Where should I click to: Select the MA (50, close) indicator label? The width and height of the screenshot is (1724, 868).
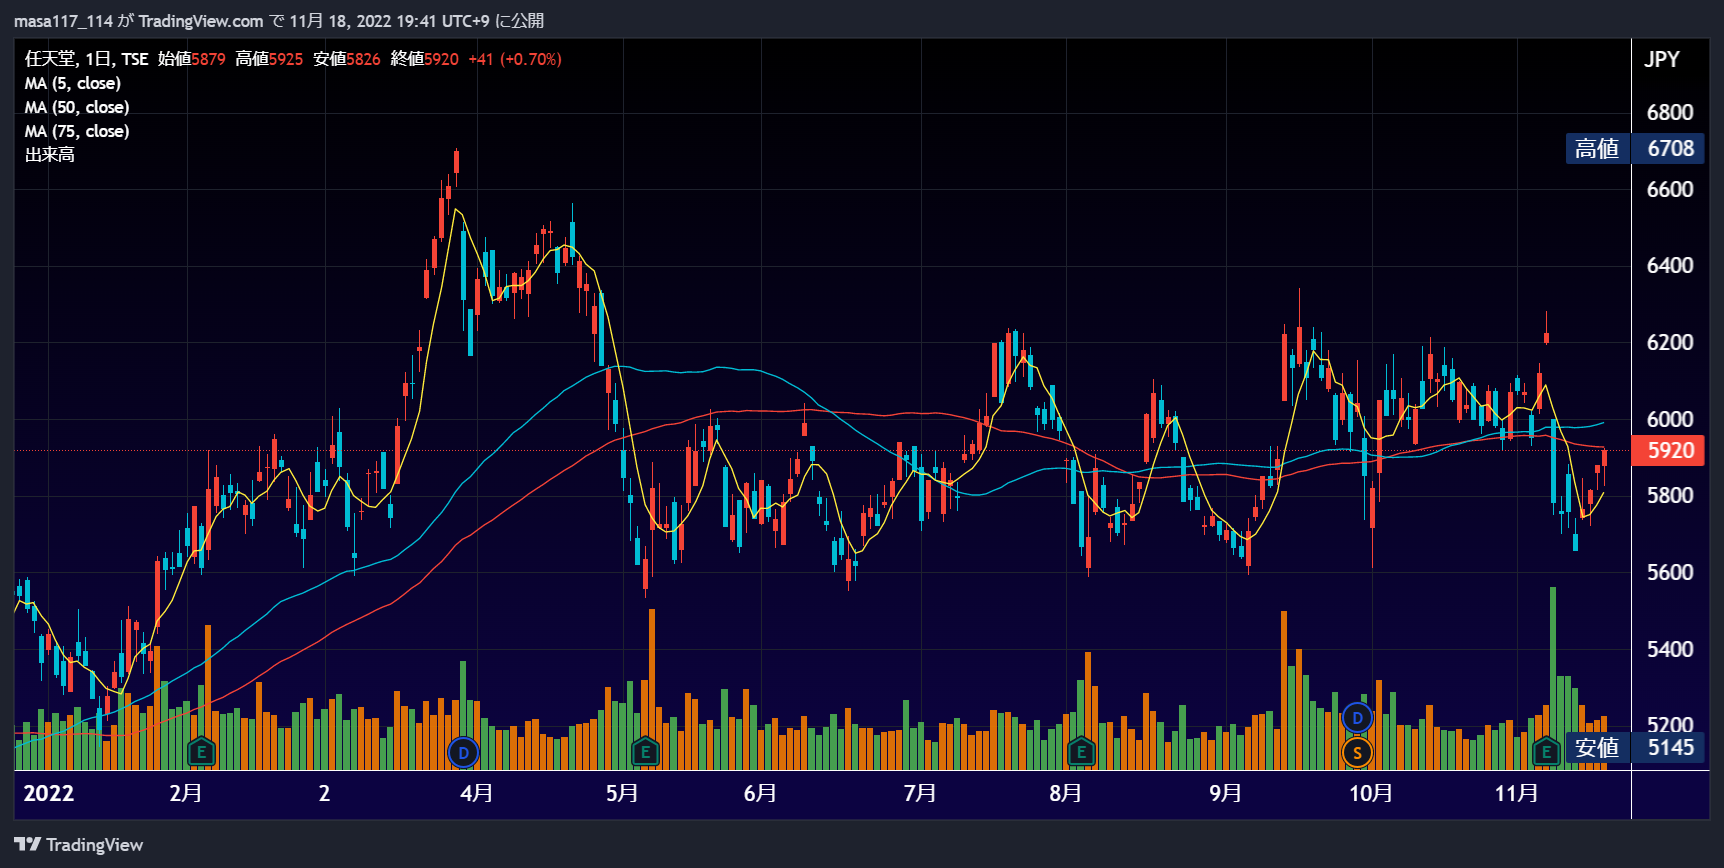77,107
